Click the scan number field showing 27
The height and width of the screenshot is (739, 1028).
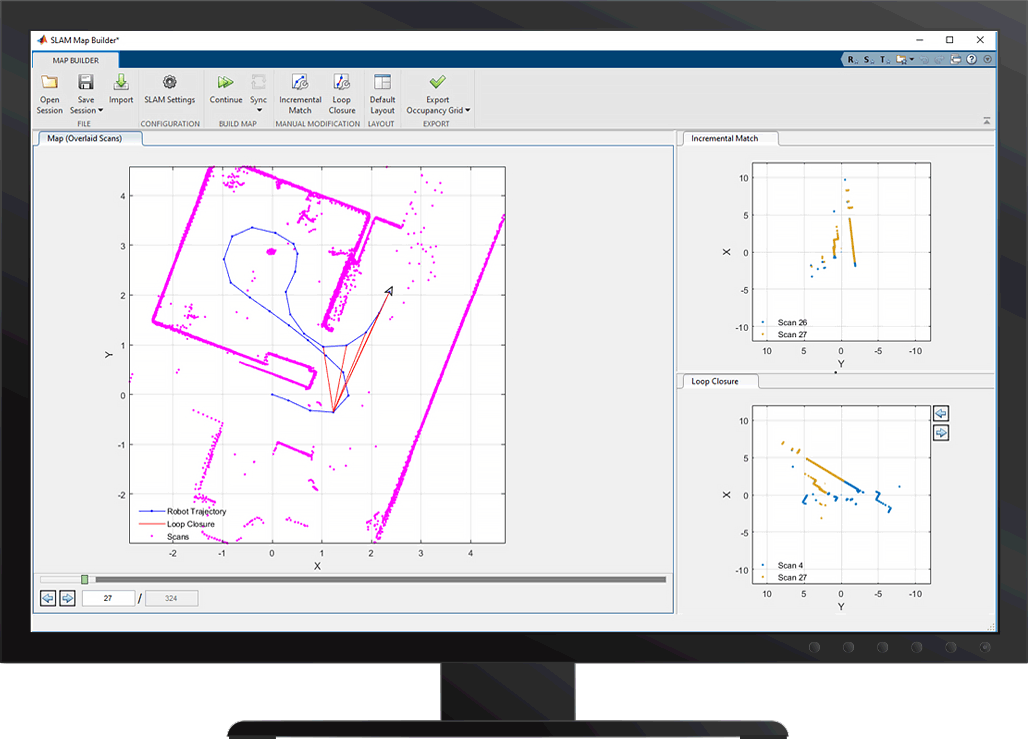[x=108, y=598]
